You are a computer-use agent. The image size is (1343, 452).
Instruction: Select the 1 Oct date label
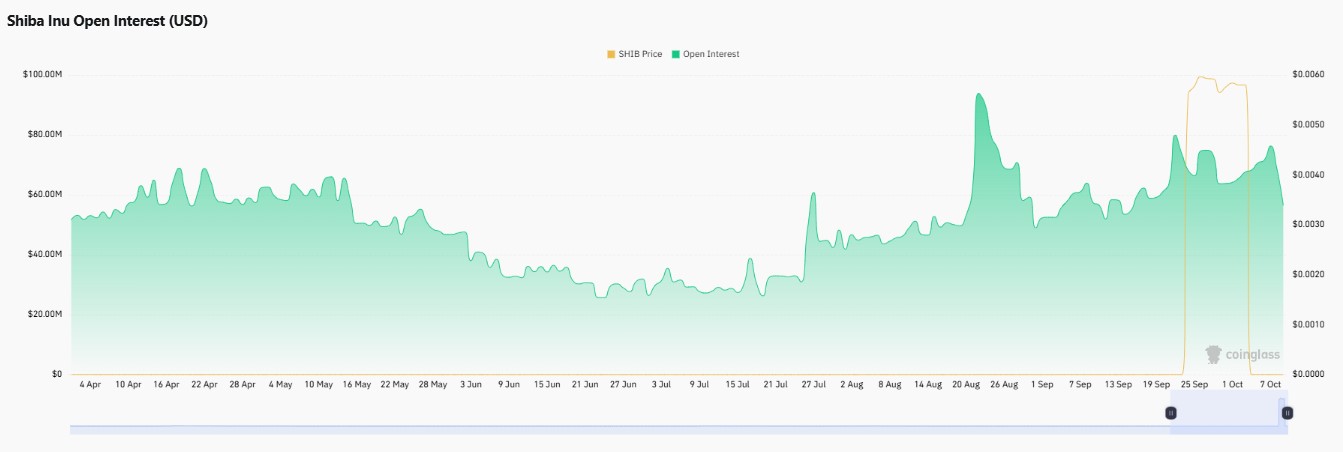coord(1232,384)
